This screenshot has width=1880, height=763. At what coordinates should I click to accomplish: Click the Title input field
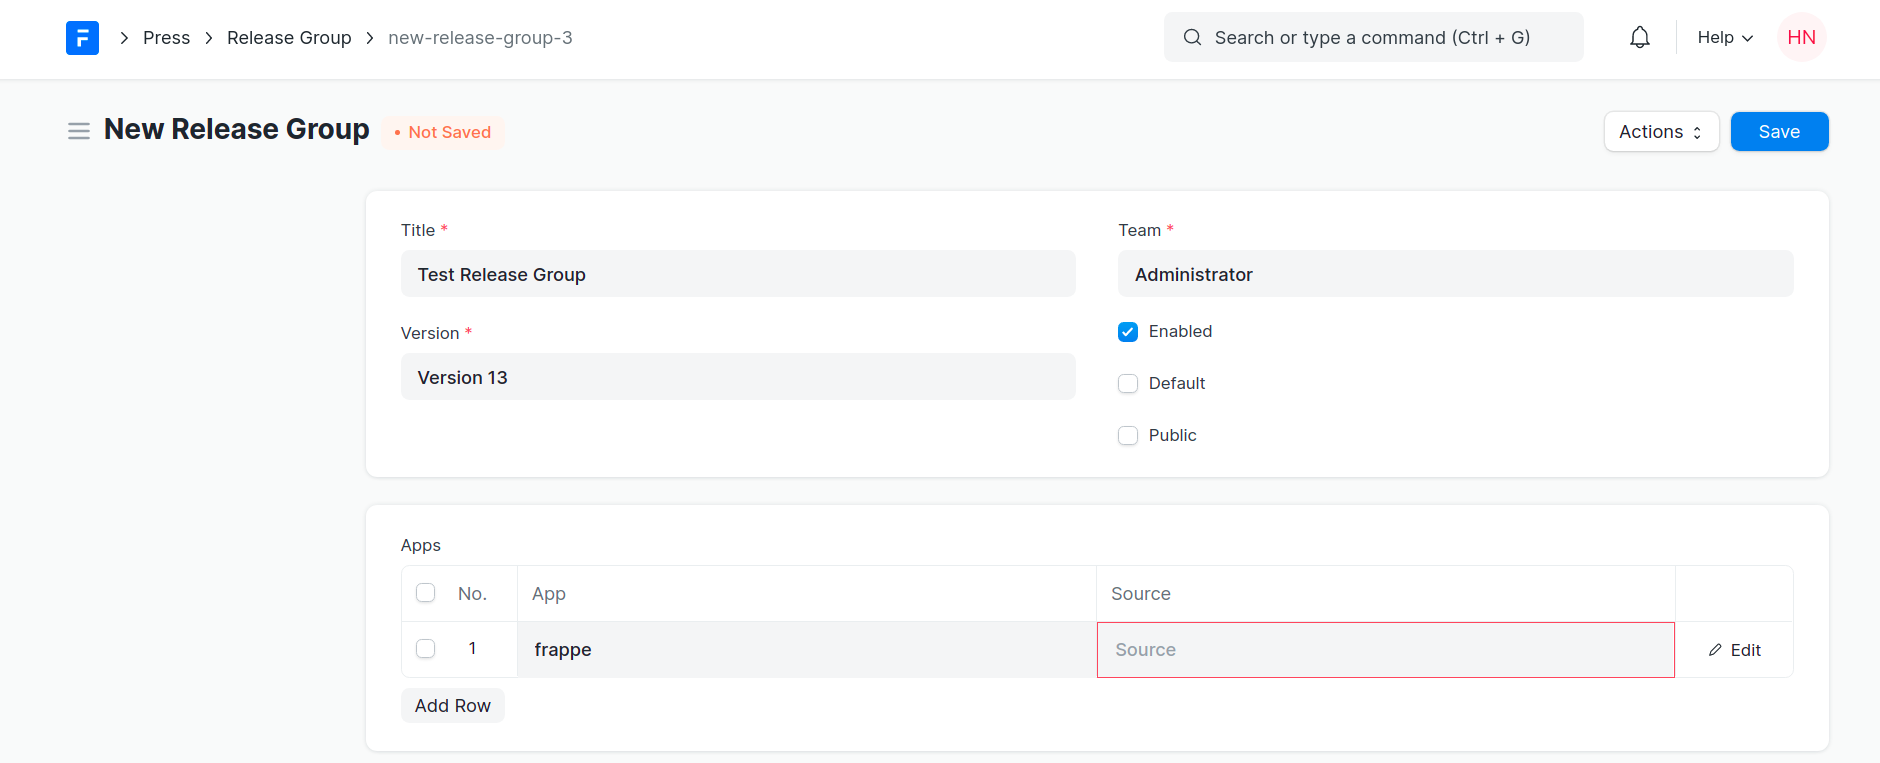pyautogui.click(x=738, y=274)
